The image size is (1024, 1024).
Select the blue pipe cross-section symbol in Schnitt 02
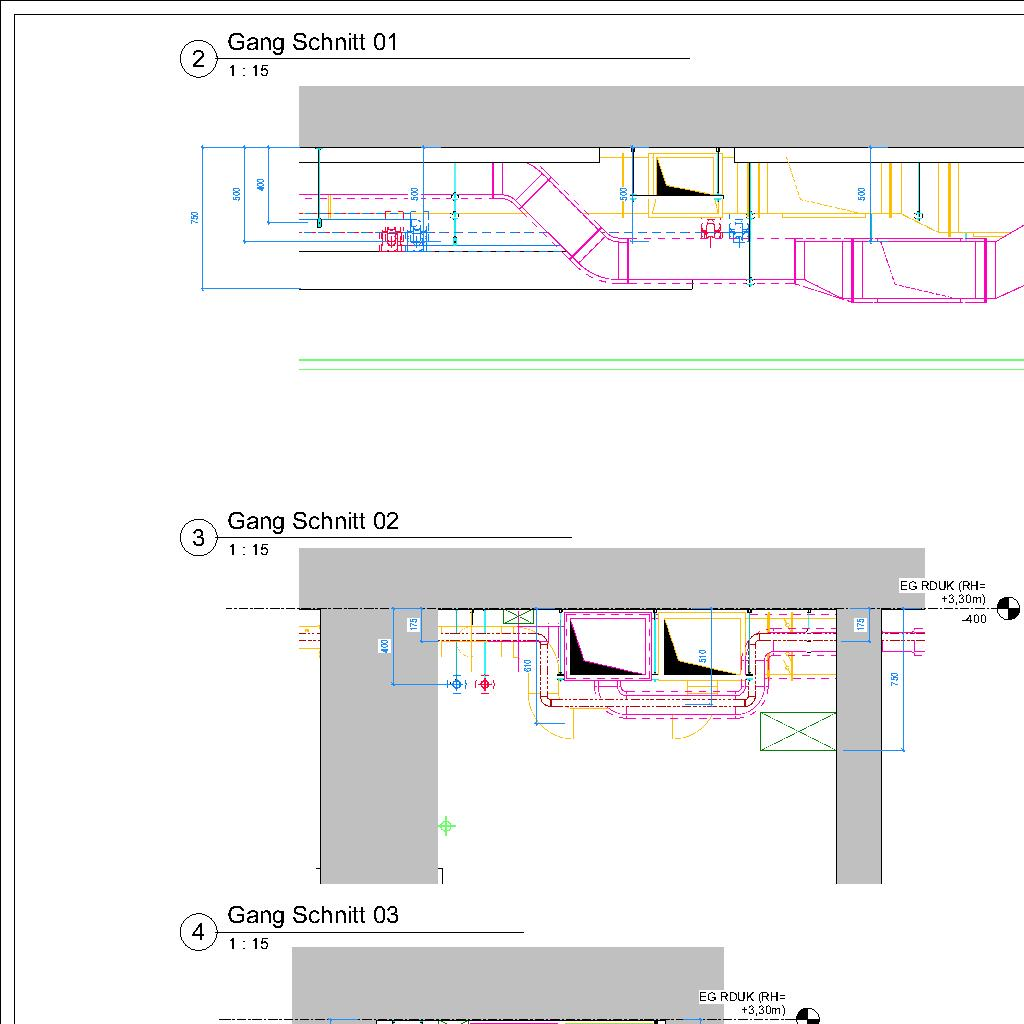pos(457,684)
